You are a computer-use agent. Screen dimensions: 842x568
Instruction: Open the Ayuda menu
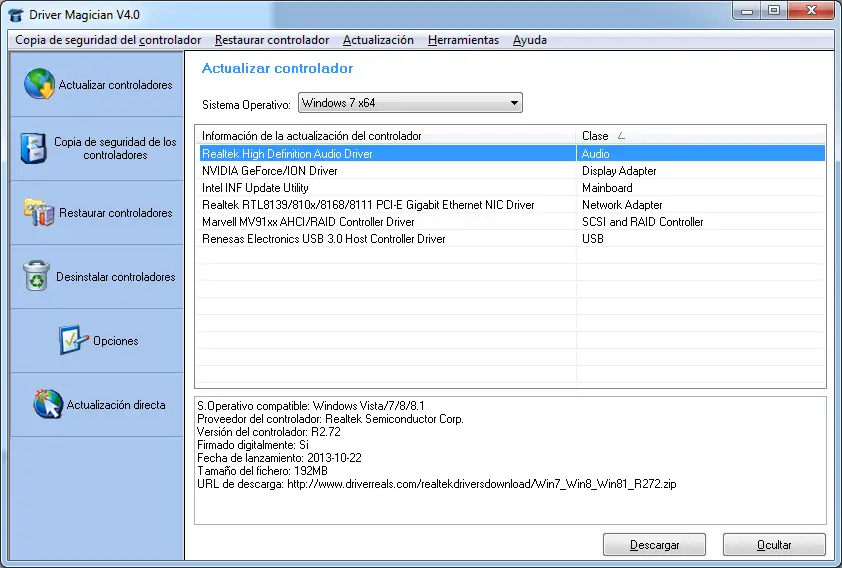529,40
